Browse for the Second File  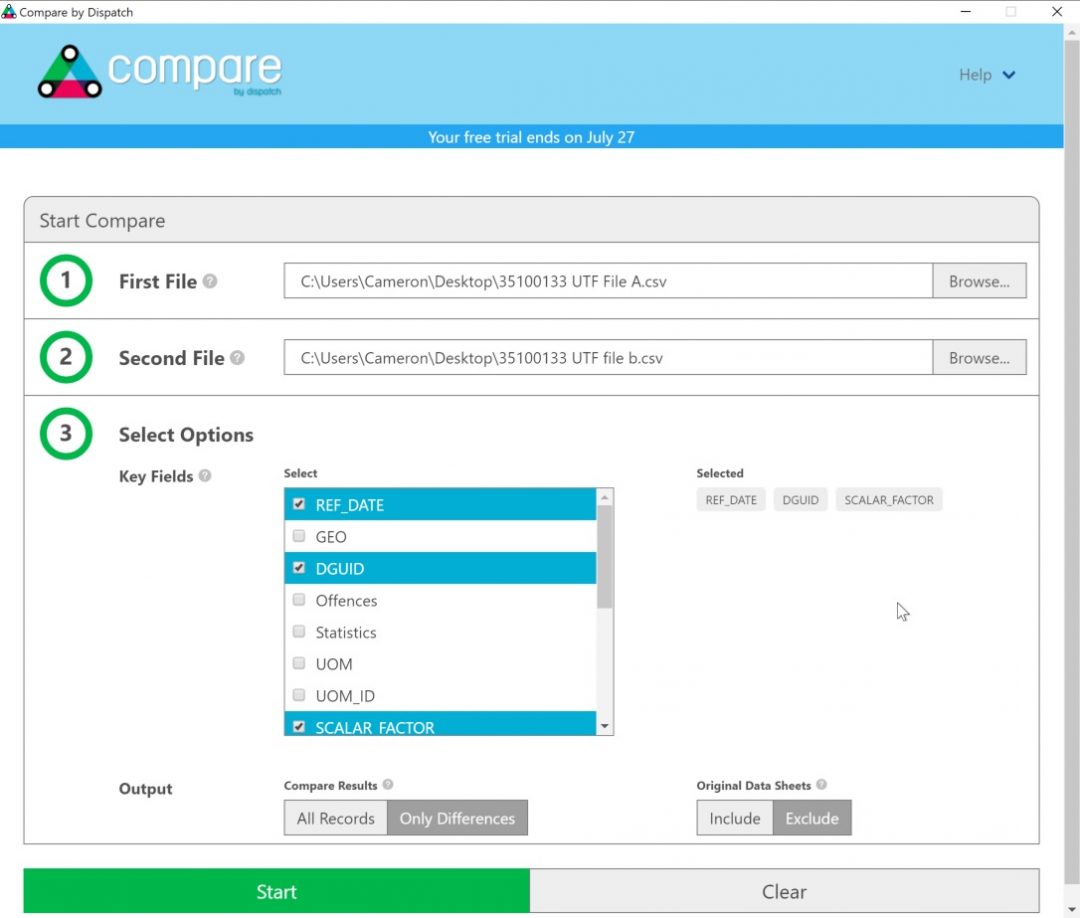(980, 357)
